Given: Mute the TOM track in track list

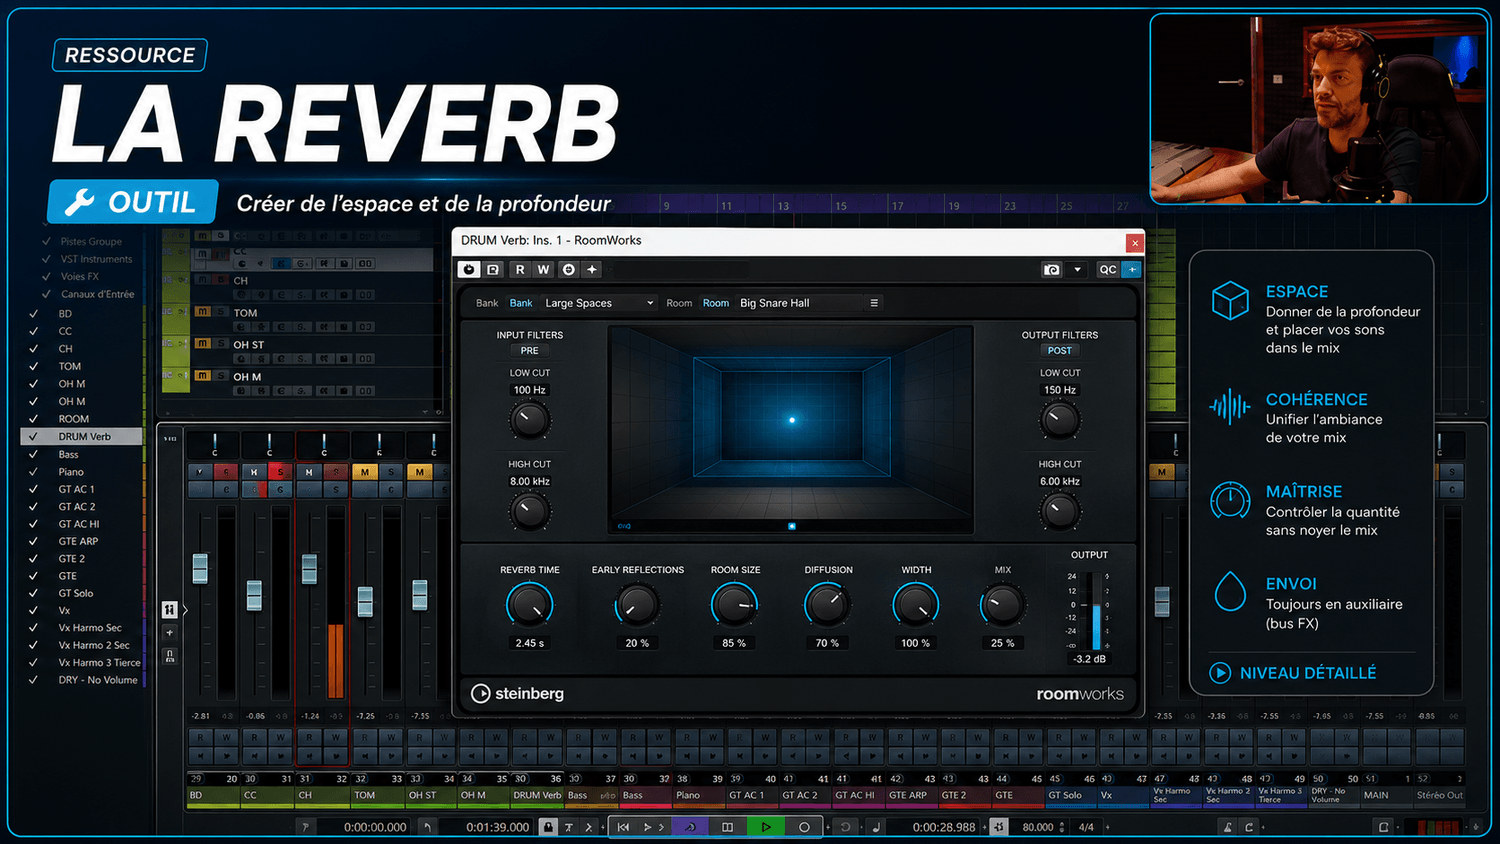Looking at the screenshot, I should (x=203, y=312).
